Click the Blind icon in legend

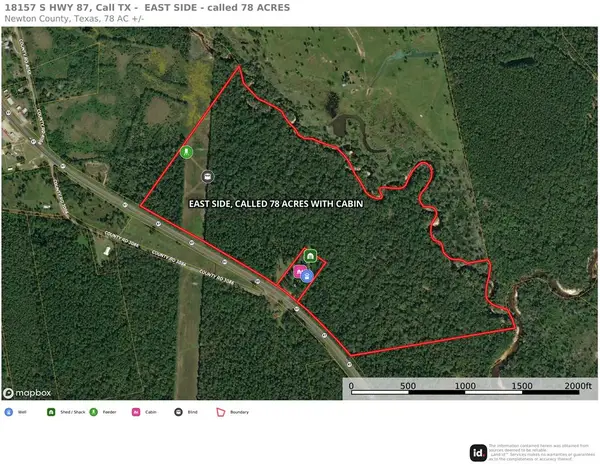click(178, 412)
